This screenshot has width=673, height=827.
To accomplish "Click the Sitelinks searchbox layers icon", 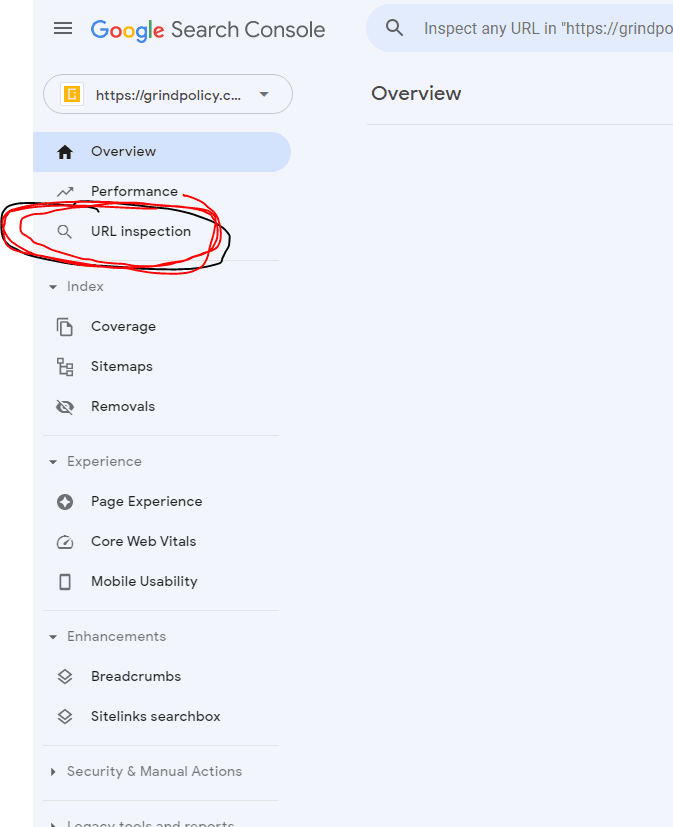I will click(x=65, y=717).
